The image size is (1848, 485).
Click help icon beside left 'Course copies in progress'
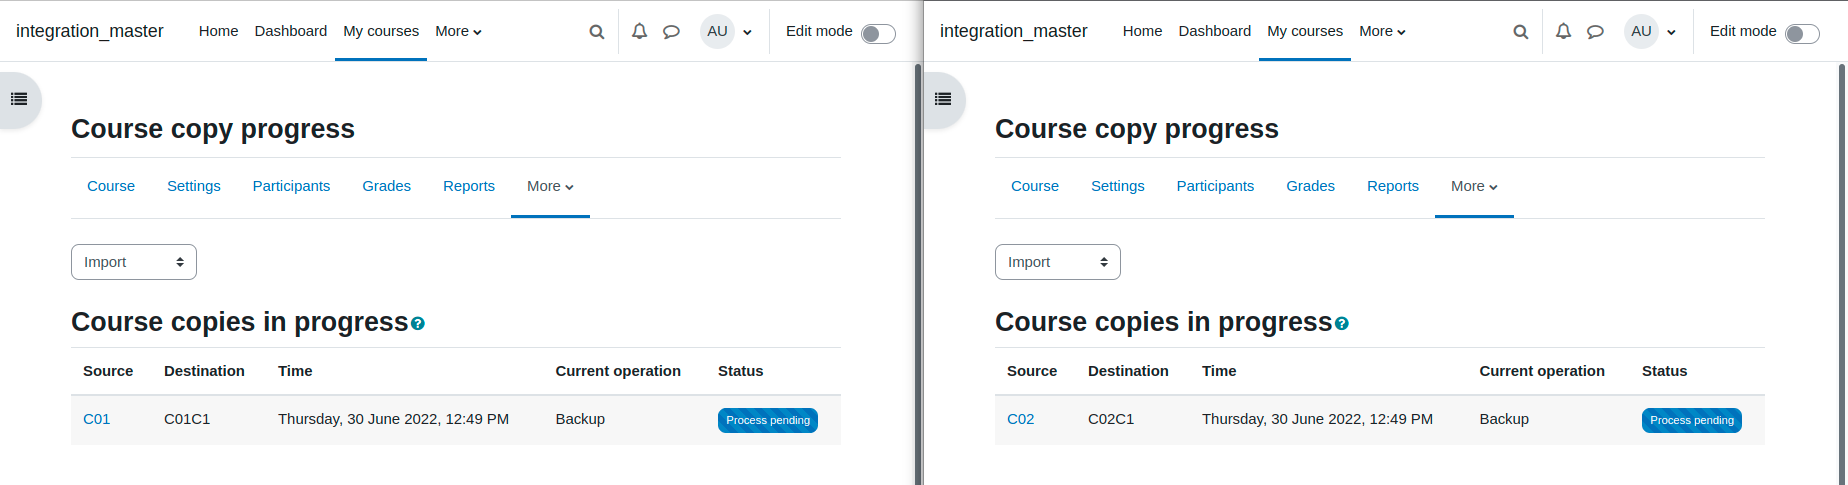coord(418,324)
